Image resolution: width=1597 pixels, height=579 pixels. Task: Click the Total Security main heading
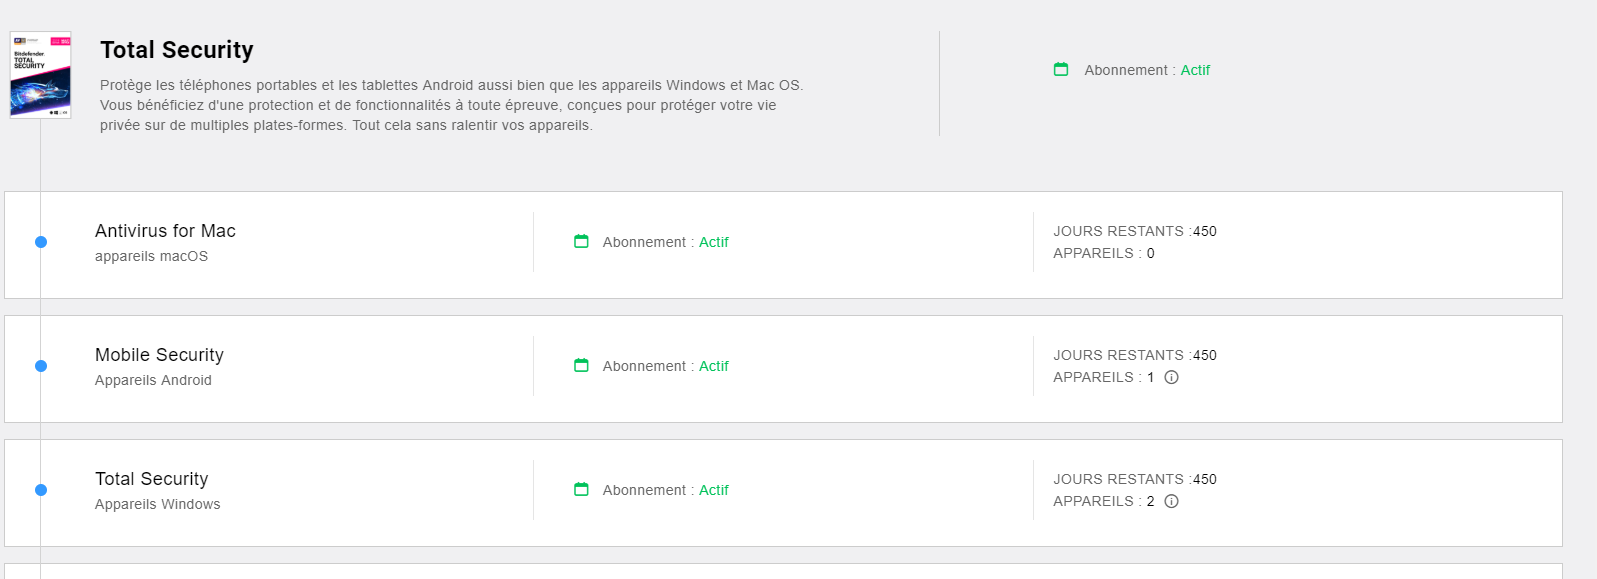(x=177, y=50)
